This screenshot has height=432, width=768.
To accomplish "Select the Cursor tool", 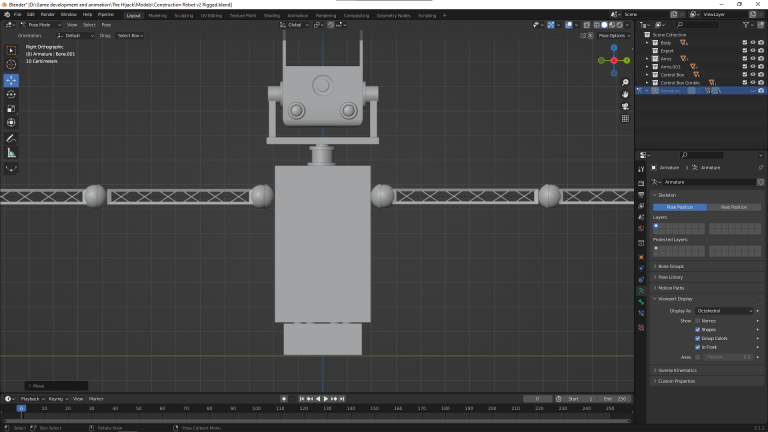I will 11,65.
